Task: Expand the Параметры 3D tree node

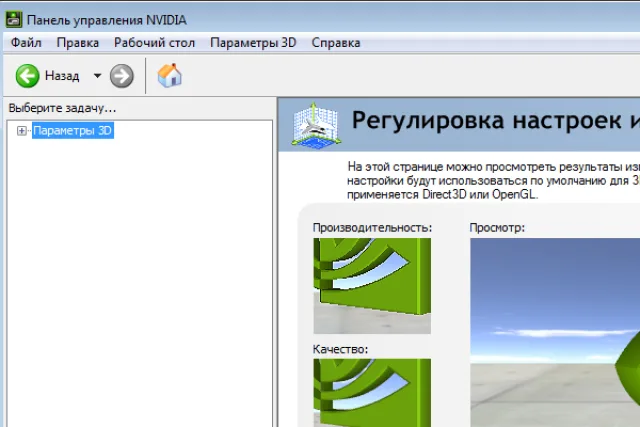Action: 22,131
